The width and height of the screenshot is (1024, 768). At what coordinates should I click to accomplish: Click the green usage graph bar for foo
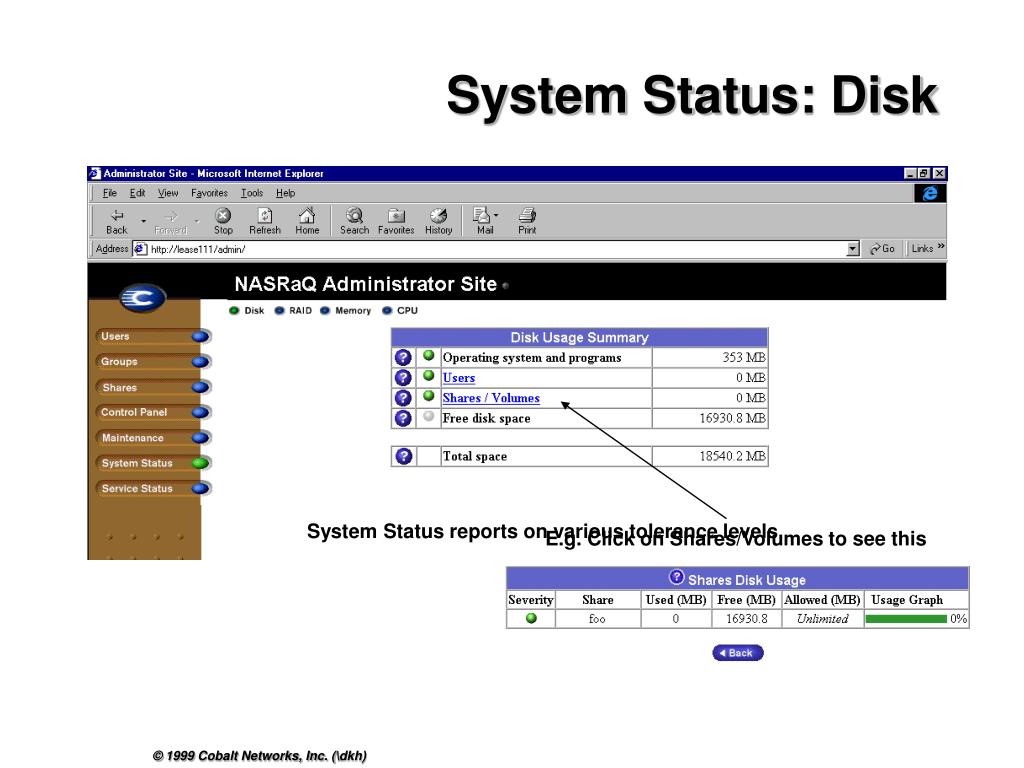(906, 618)
